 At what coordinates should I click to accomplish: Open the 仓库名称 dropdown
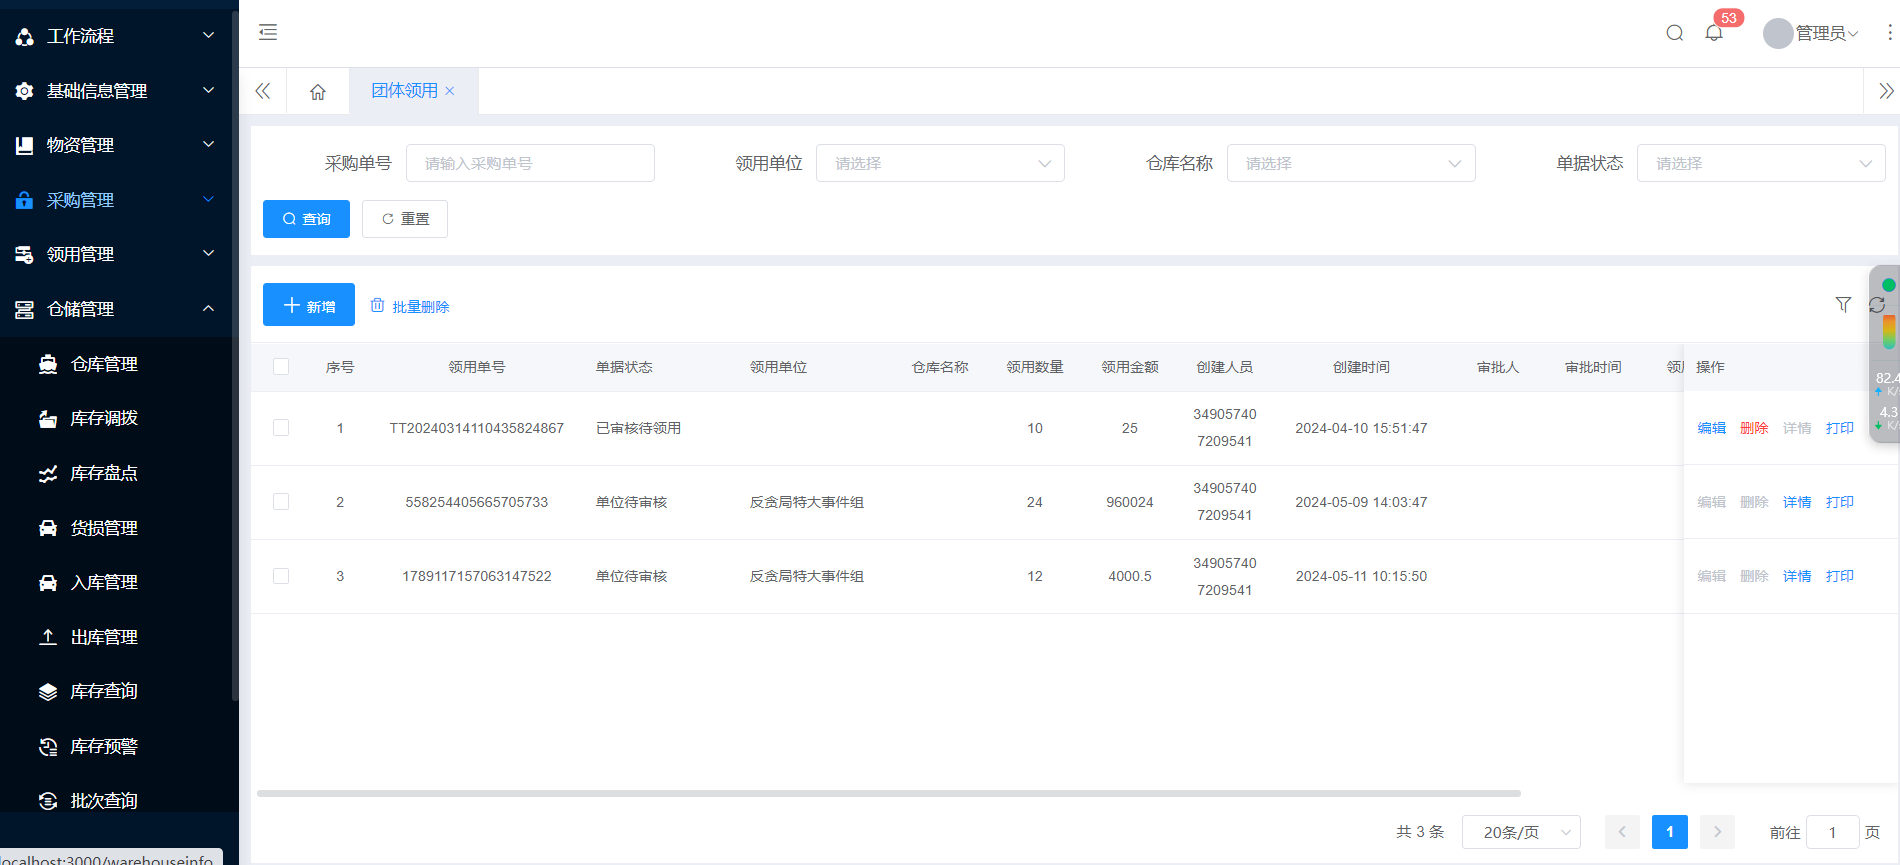[1351, 163]
